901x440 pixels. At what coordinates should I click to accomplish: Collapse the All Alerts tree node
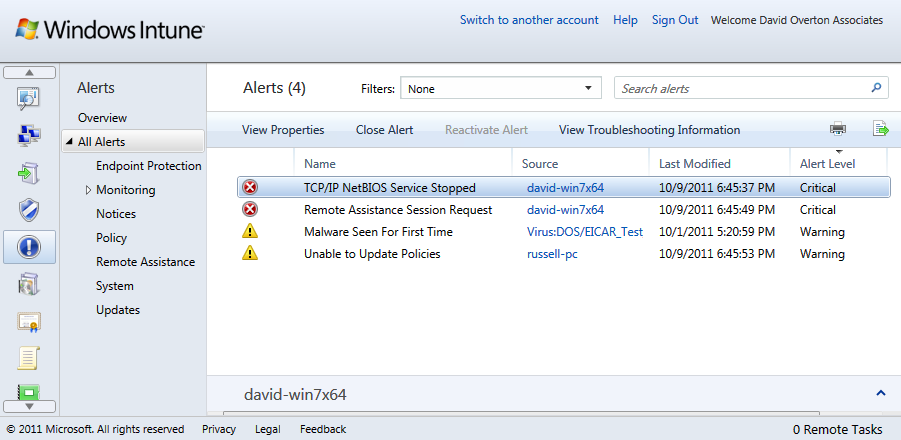tap(70, 142)
